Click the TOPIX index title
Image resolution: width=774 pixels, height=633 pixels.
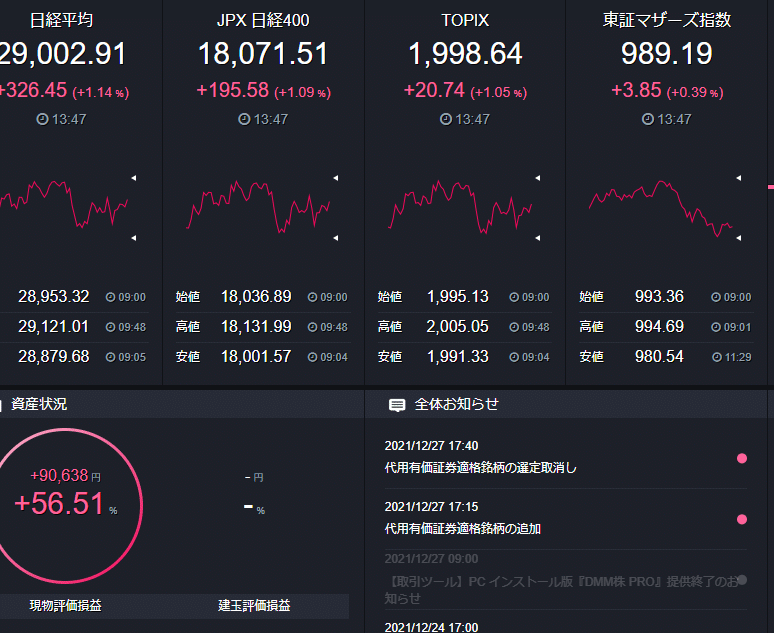tap(465, 20)
